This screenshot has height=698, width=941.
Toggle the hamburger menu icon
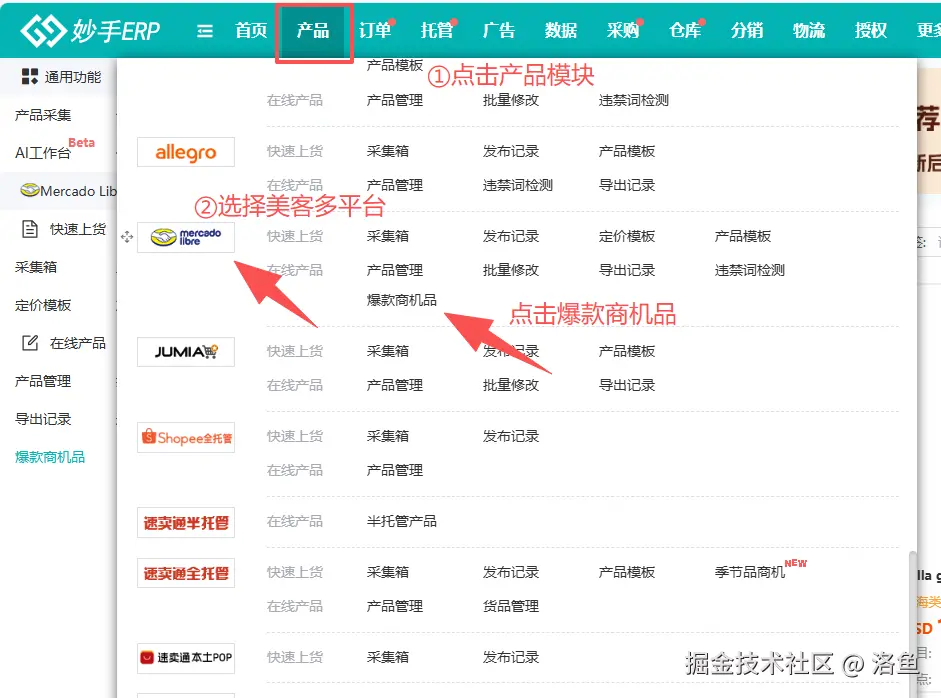pyautogui.click(x=205, y=31)
